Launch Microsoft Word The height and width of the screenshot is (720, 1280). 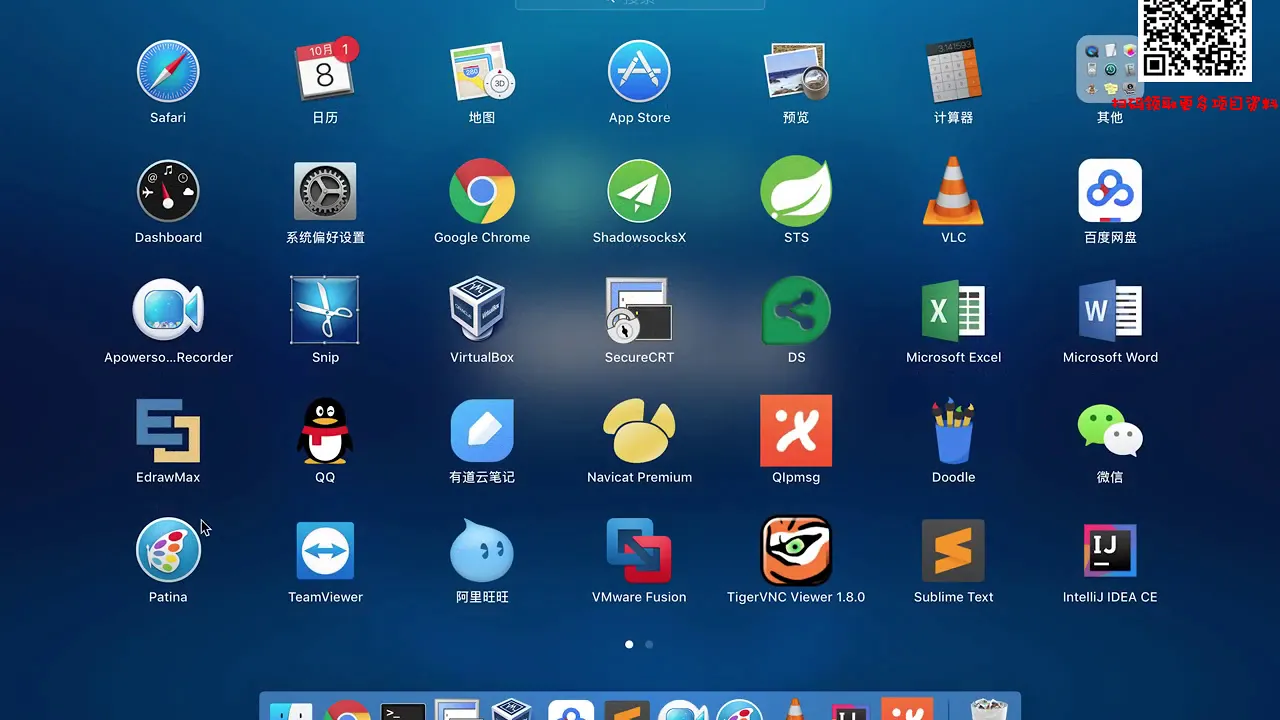click(x=1110, y=311)
